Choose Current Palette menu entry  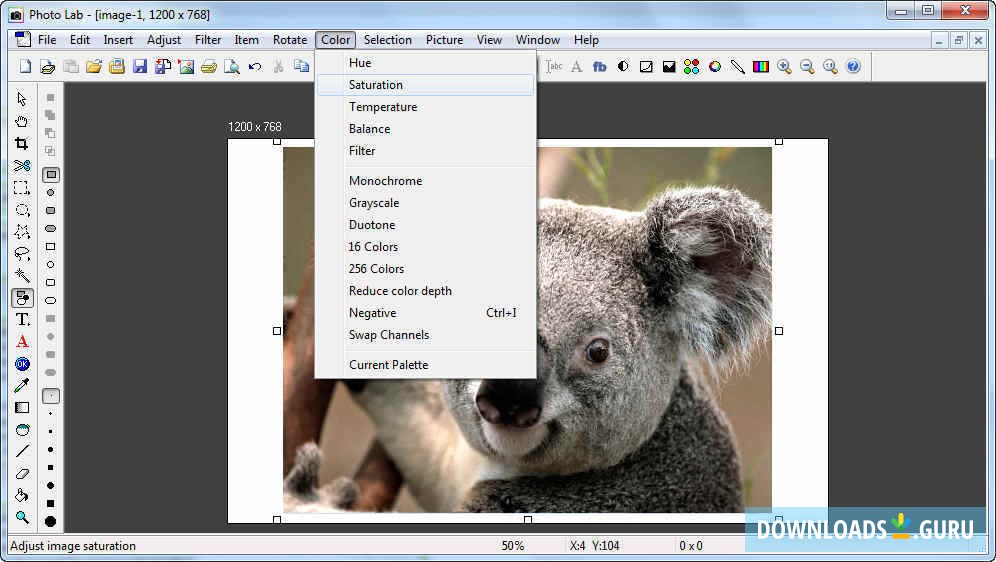pos(426,365)
